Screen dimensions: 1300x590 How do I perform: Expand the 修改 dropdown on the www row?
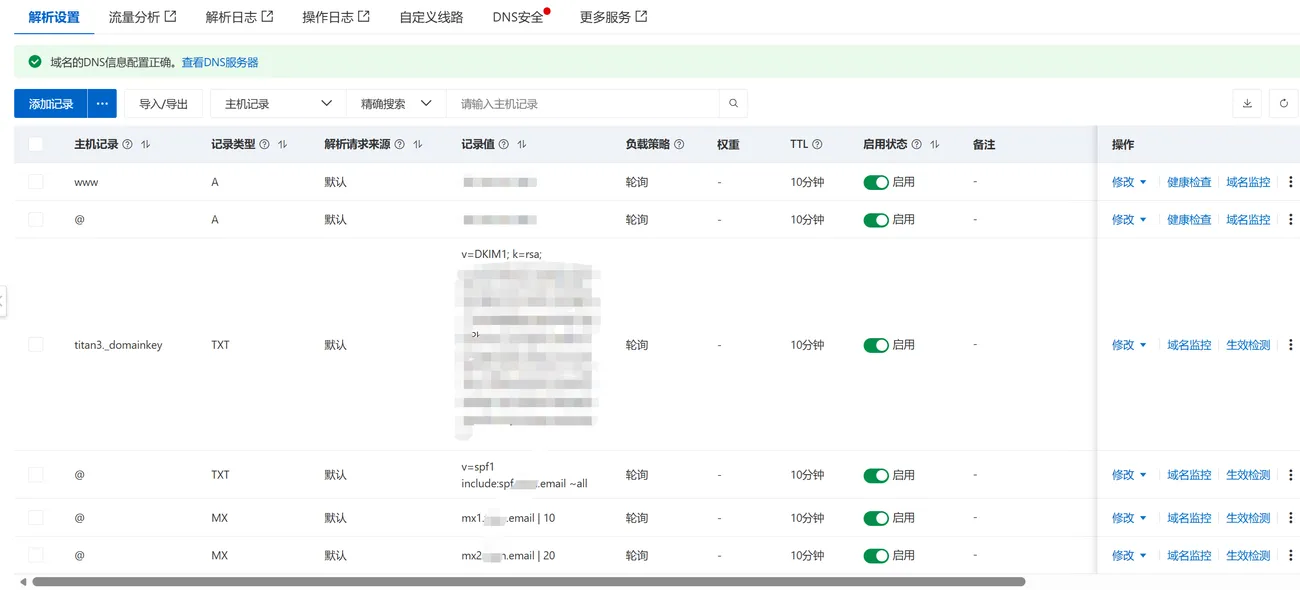1143,182
